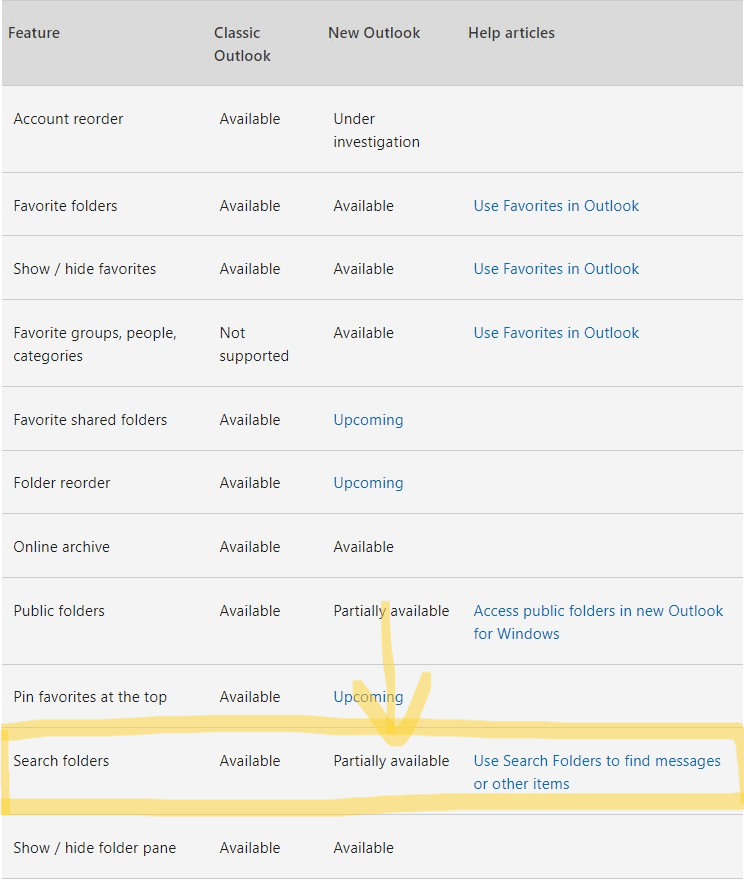Click New Outlook Available for Favorite folders
The image size is (744, 883).
(363, 206)
